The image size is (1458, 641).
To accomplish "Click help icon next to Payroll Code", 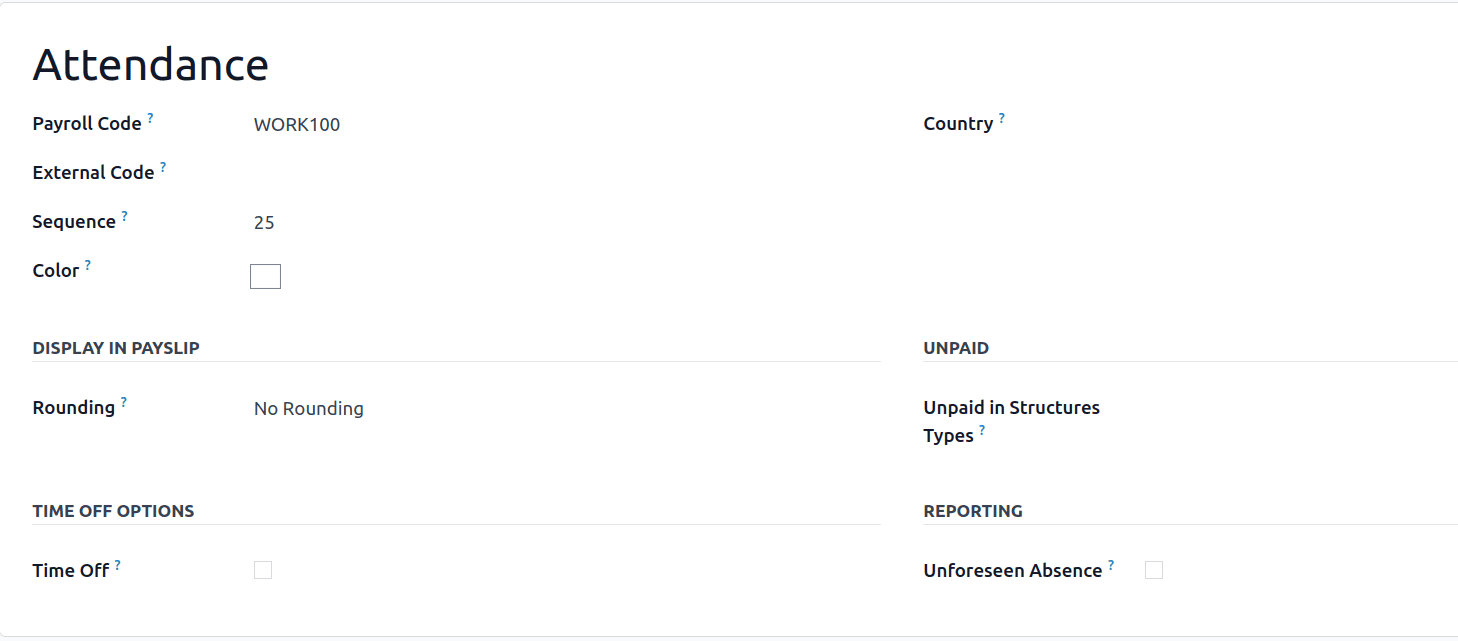I will pyautogui.click(x=151, y=118).
